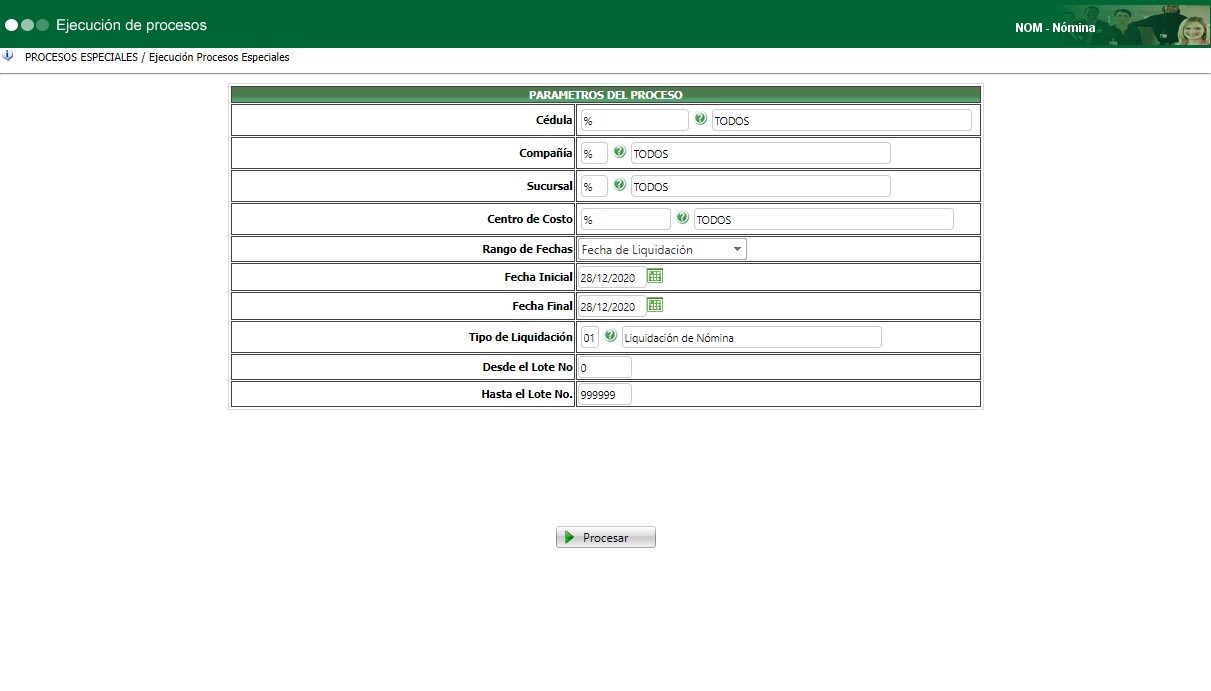Open the calendar picker for Fecha Inicial

coord(655,276)
